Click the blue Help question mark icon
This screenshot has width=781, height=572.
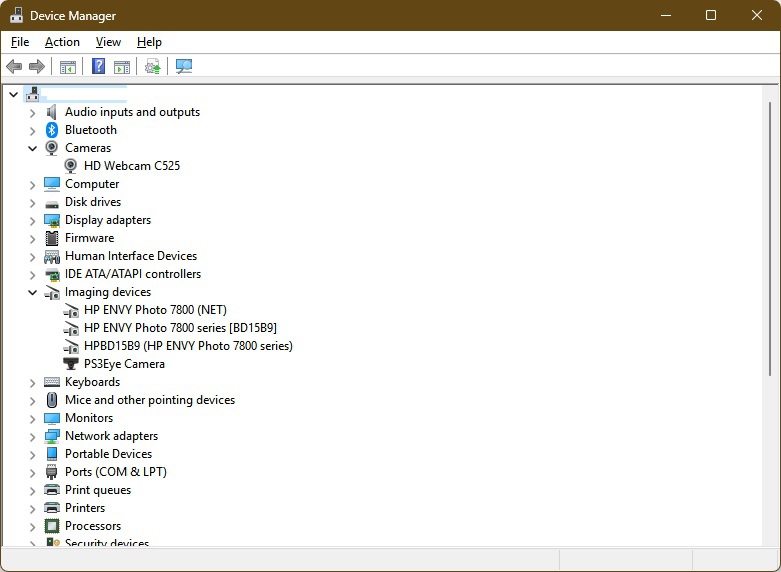pos(98,67)
